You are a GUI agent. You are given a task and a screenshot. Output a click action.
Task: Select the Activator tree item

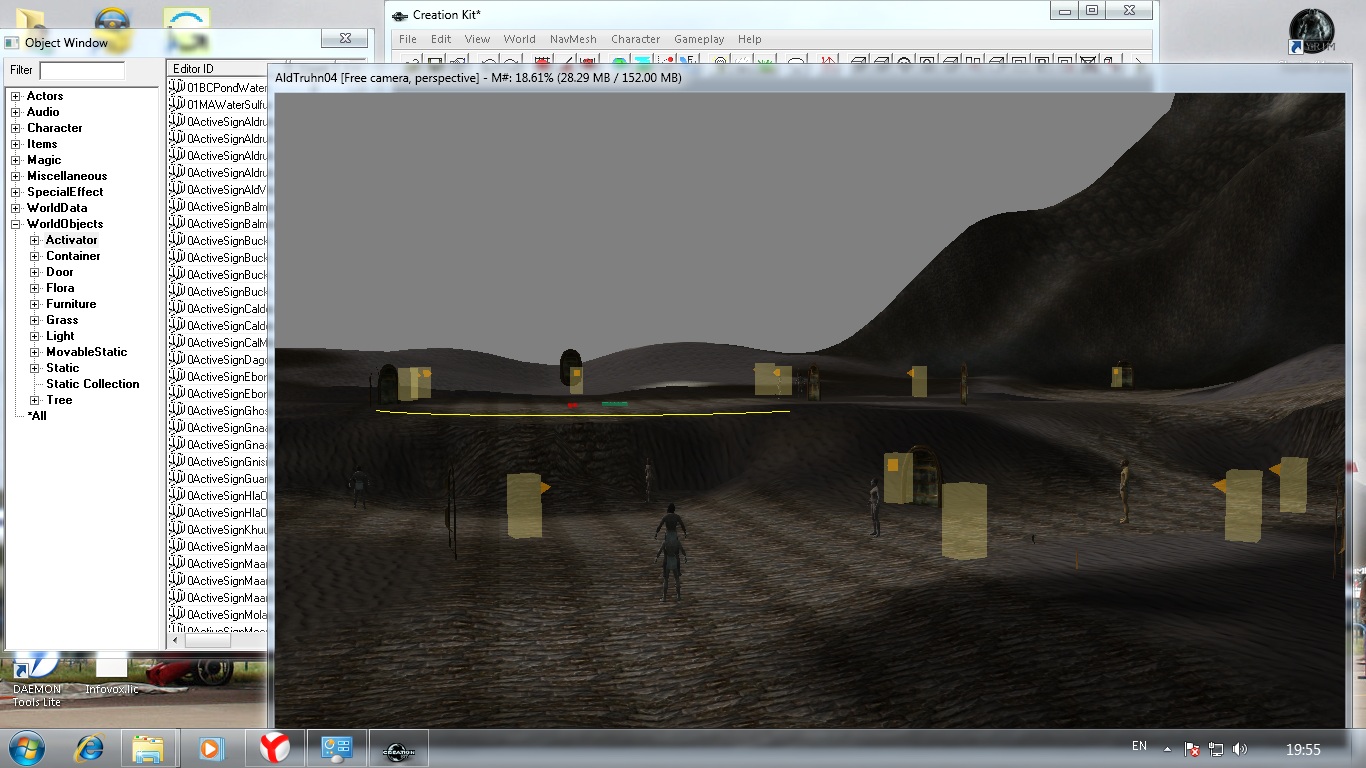72,240
